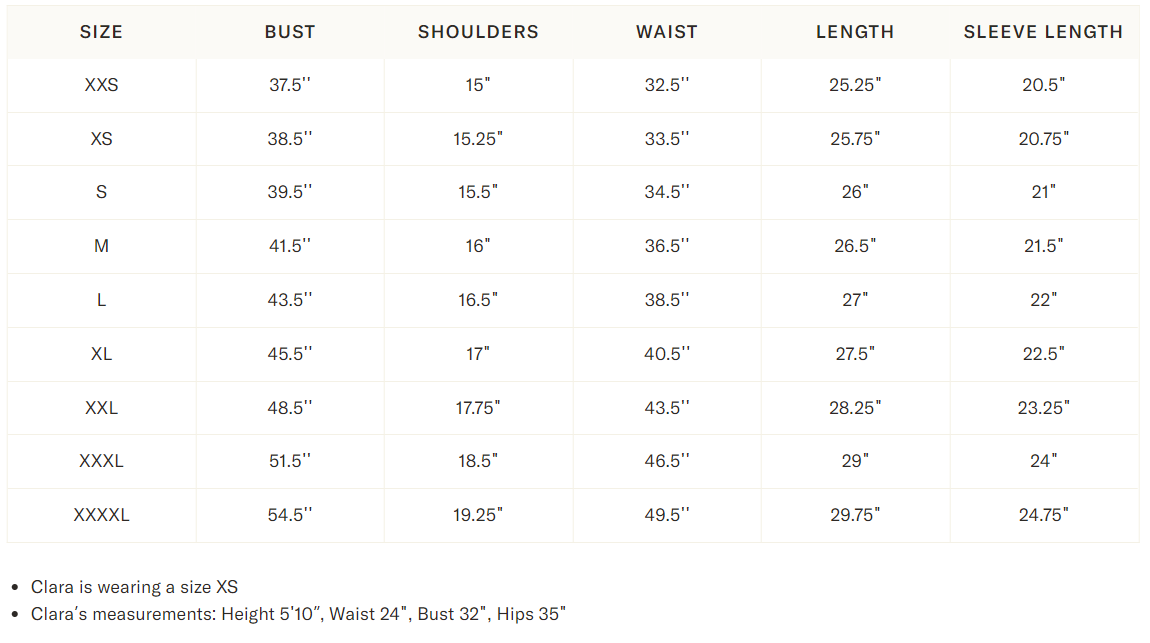Select the XXS size row label
The height and width of the screenshot is (643, 1150).
tap(101, 85)
